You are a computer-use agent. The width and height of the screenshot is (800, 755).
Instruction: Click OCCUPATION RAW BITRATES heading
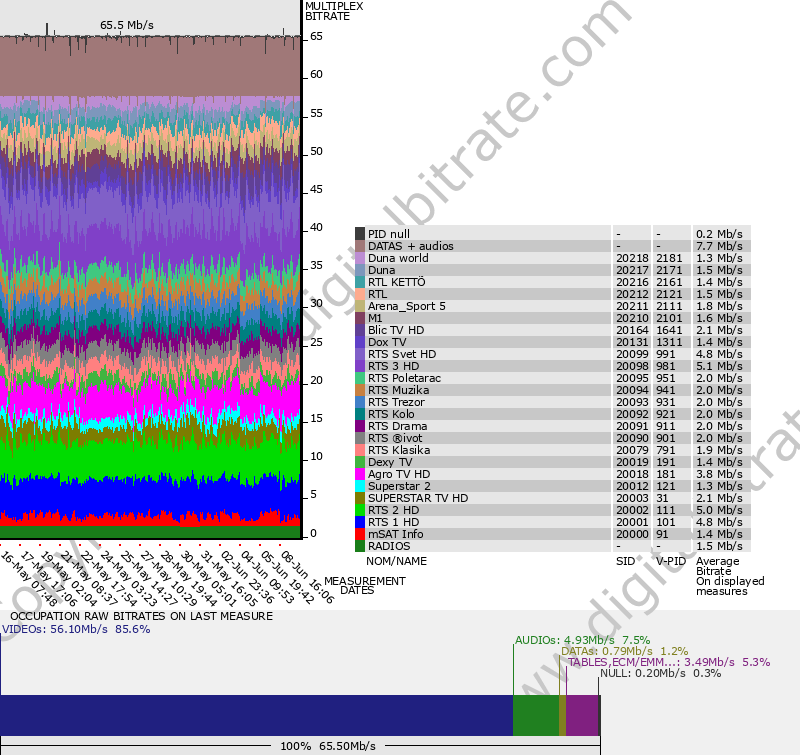pos(141,616)
